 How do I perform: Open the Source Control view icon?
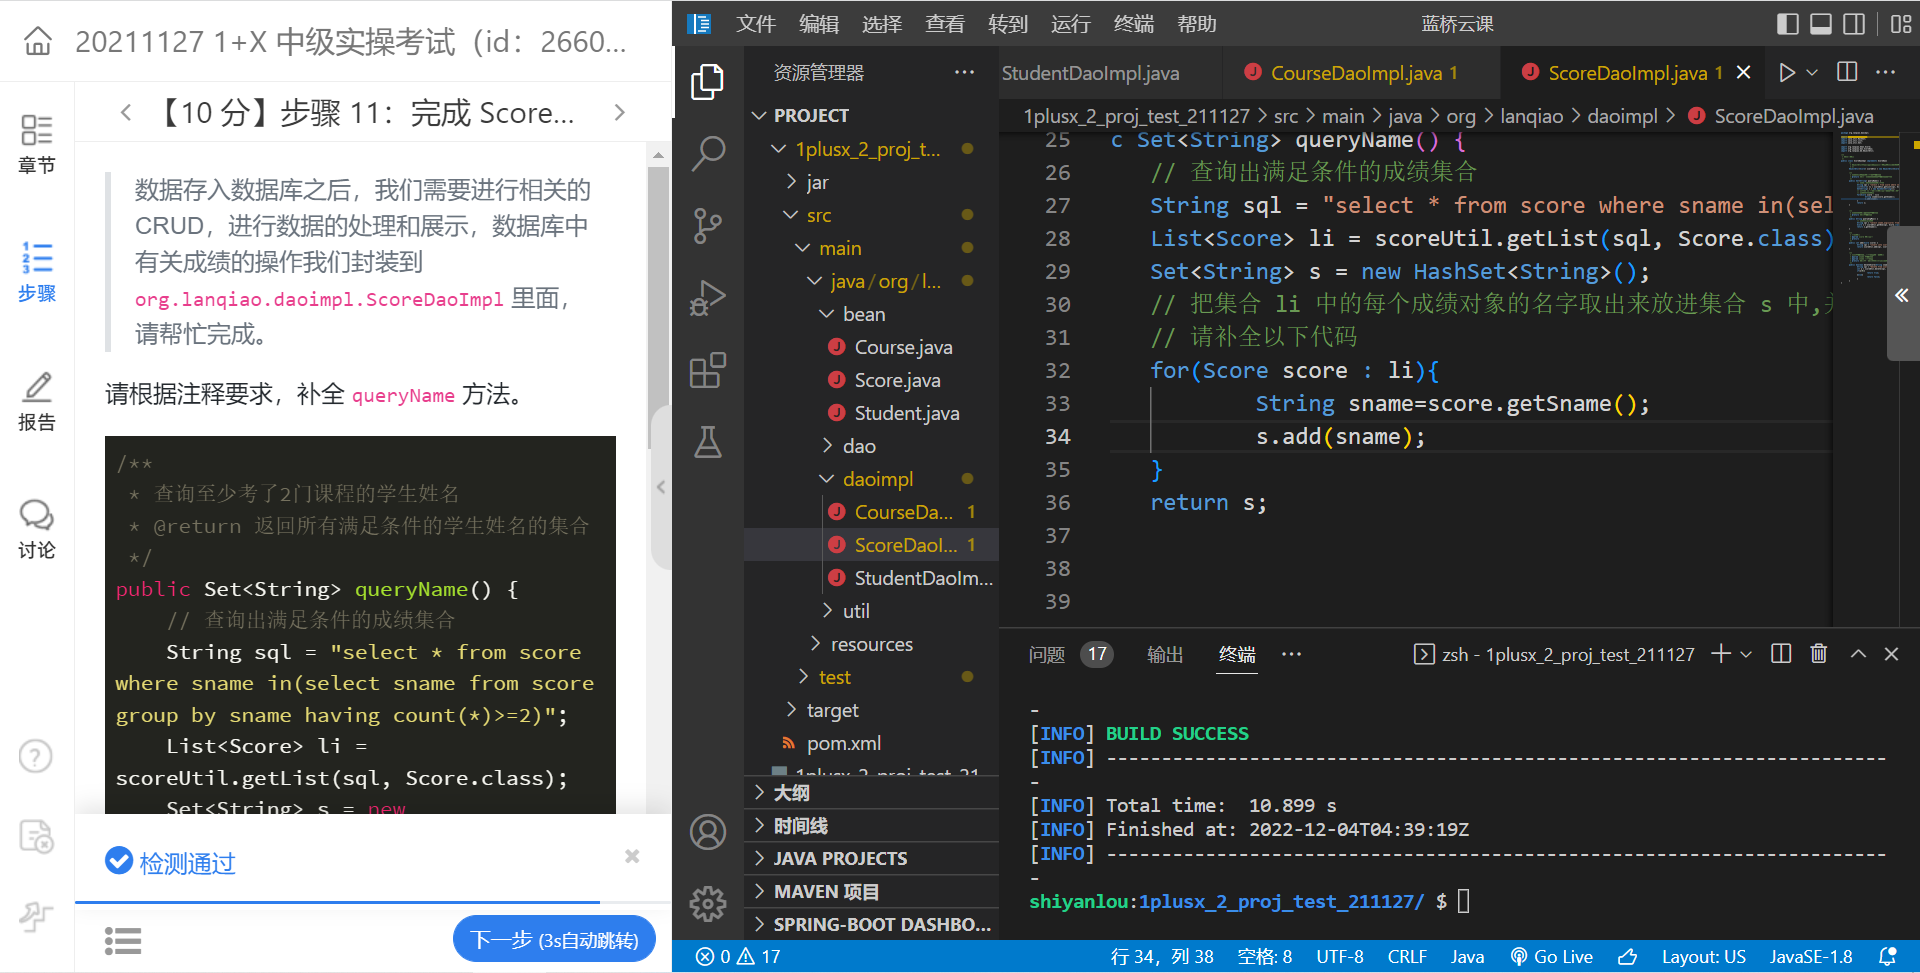click(708, 226)
